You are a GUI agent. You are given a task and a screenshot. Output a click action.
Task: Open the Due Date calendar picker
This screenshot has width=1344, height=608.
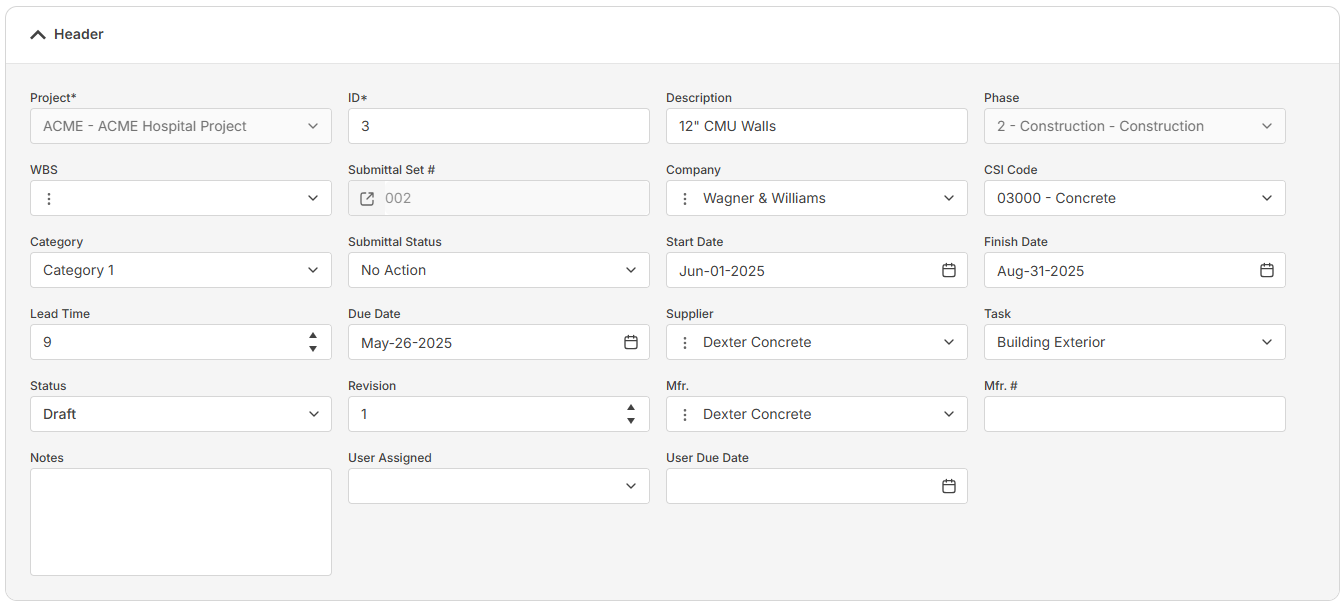[631, 342]
